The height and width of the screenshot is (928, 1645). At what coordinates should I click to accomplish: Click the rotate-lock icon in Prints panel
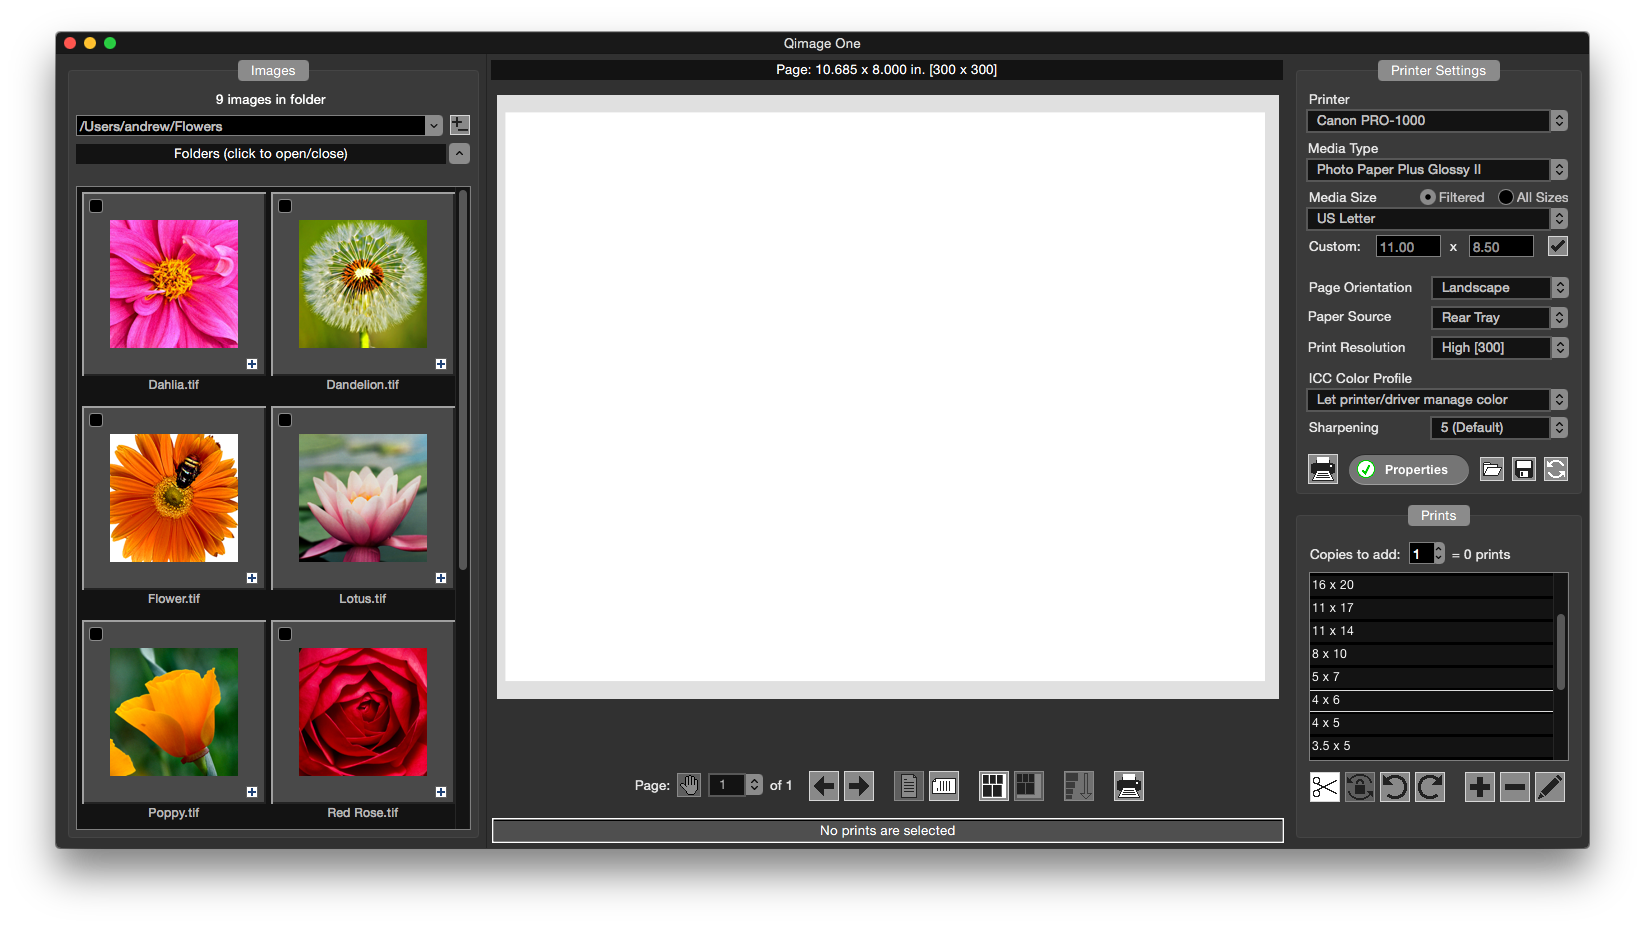coord(1359,787)
